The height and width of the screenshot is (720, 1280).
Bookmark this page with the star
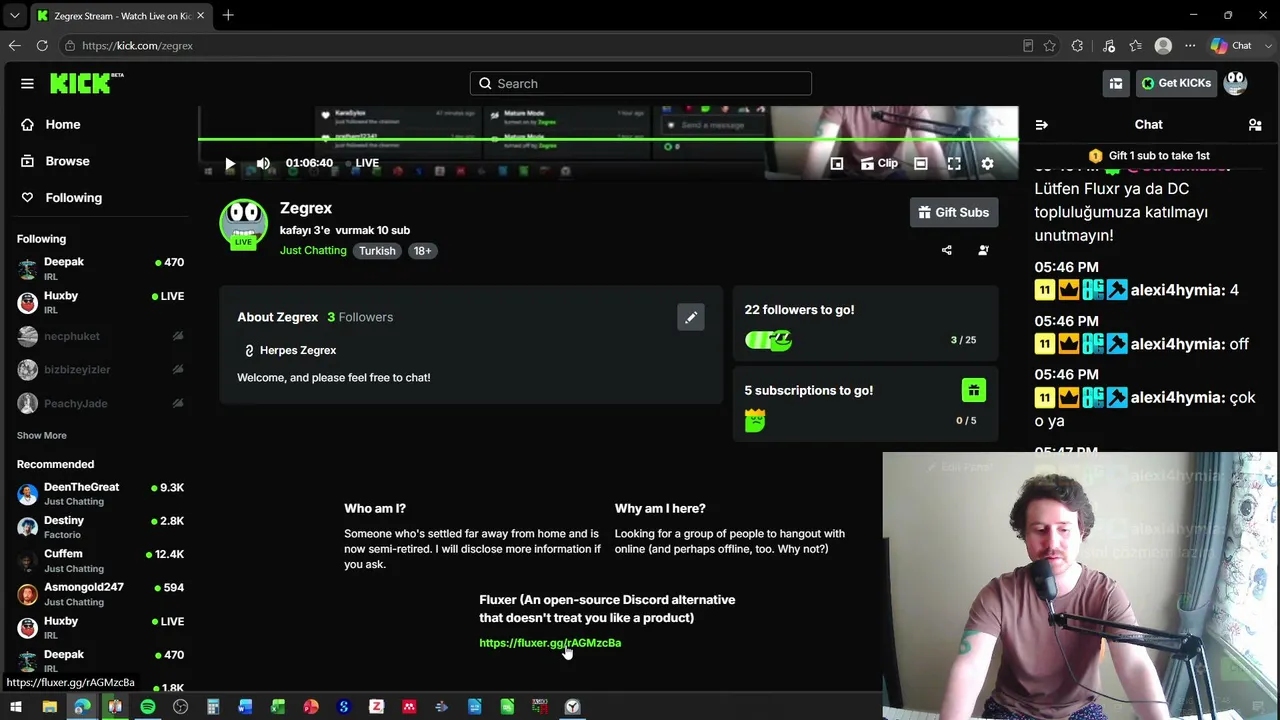[x=1049, y=46]
